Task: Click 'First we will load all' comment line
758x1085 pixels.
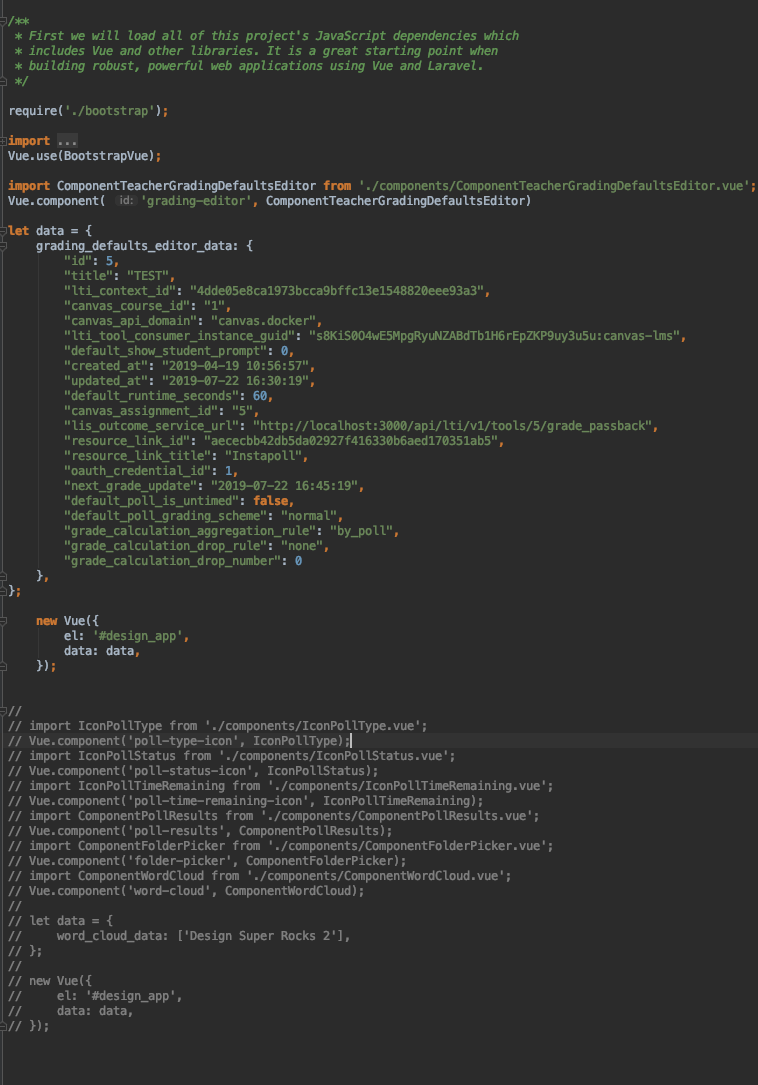Action: pos(267,36)
